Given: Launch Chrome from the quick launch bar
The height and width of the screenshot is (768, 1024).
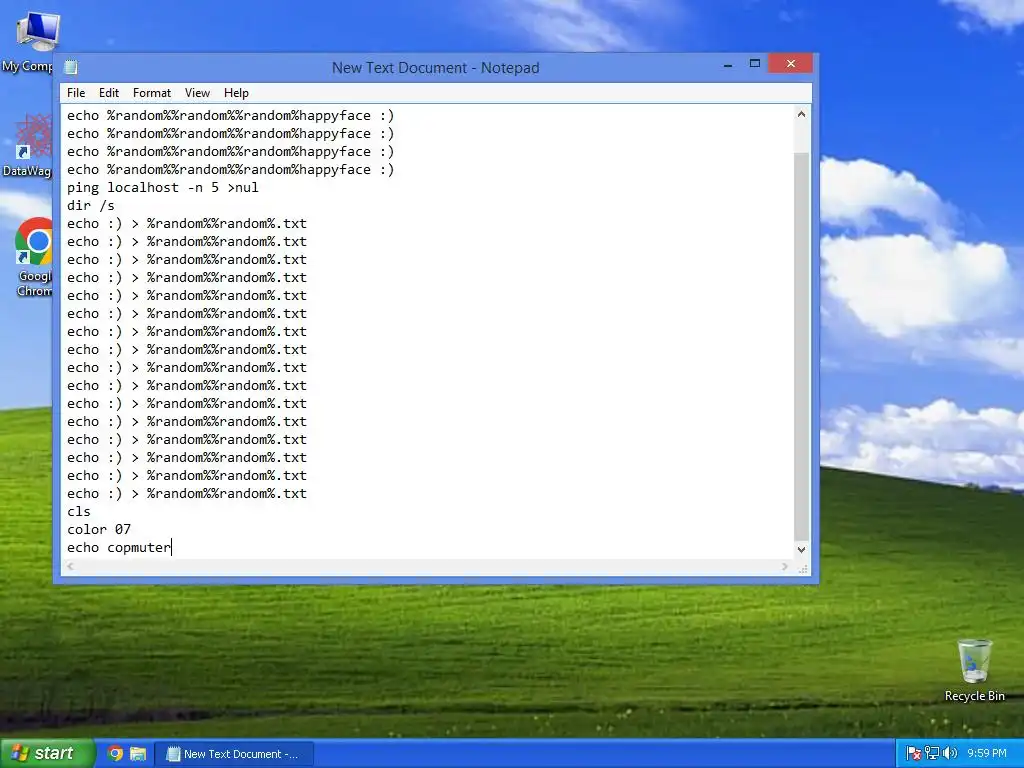Looking at the screenshot, I should click(x=115, y=754).
